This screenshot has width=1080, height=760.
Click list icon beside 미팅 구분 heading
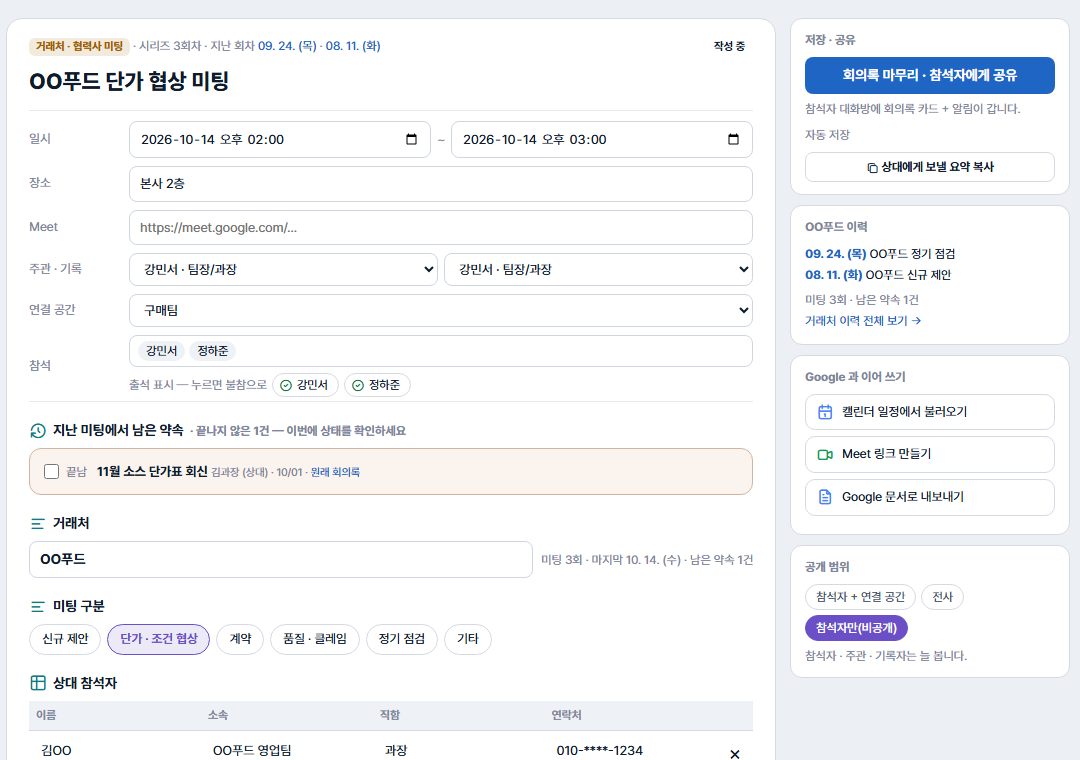pyautogui.click(x=38, y=606)
